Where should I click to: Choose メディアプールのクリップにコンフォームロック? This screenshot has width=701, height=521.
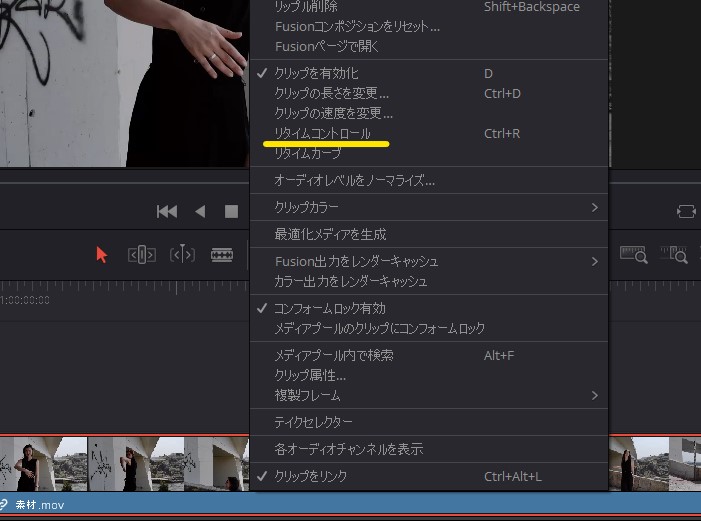point(429,329)
